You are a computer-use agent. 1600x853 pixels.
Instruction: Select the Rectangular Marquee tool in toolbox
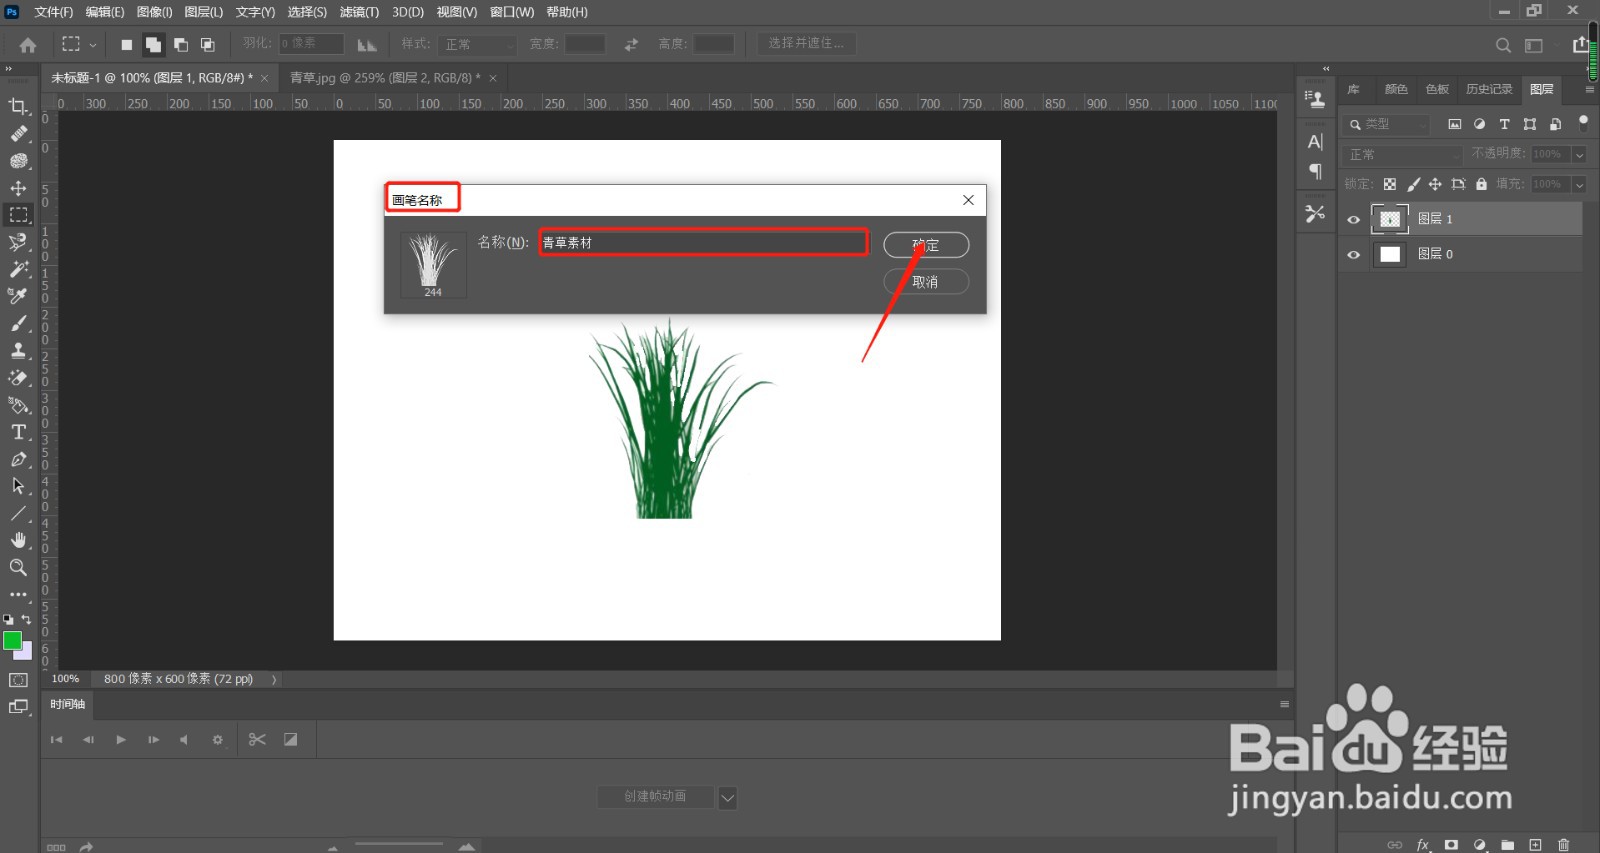click(x=18, y=215)
